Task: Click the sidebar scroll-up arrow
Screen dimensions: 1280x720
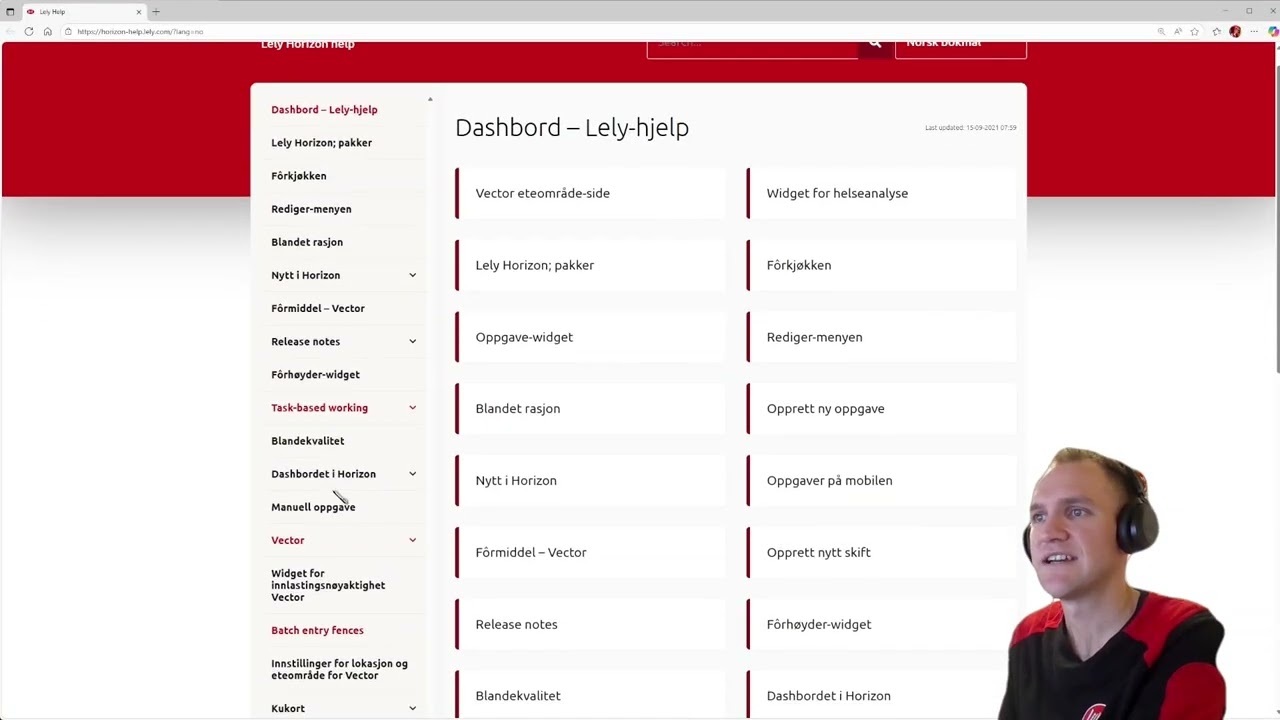Action: point(430,99)
